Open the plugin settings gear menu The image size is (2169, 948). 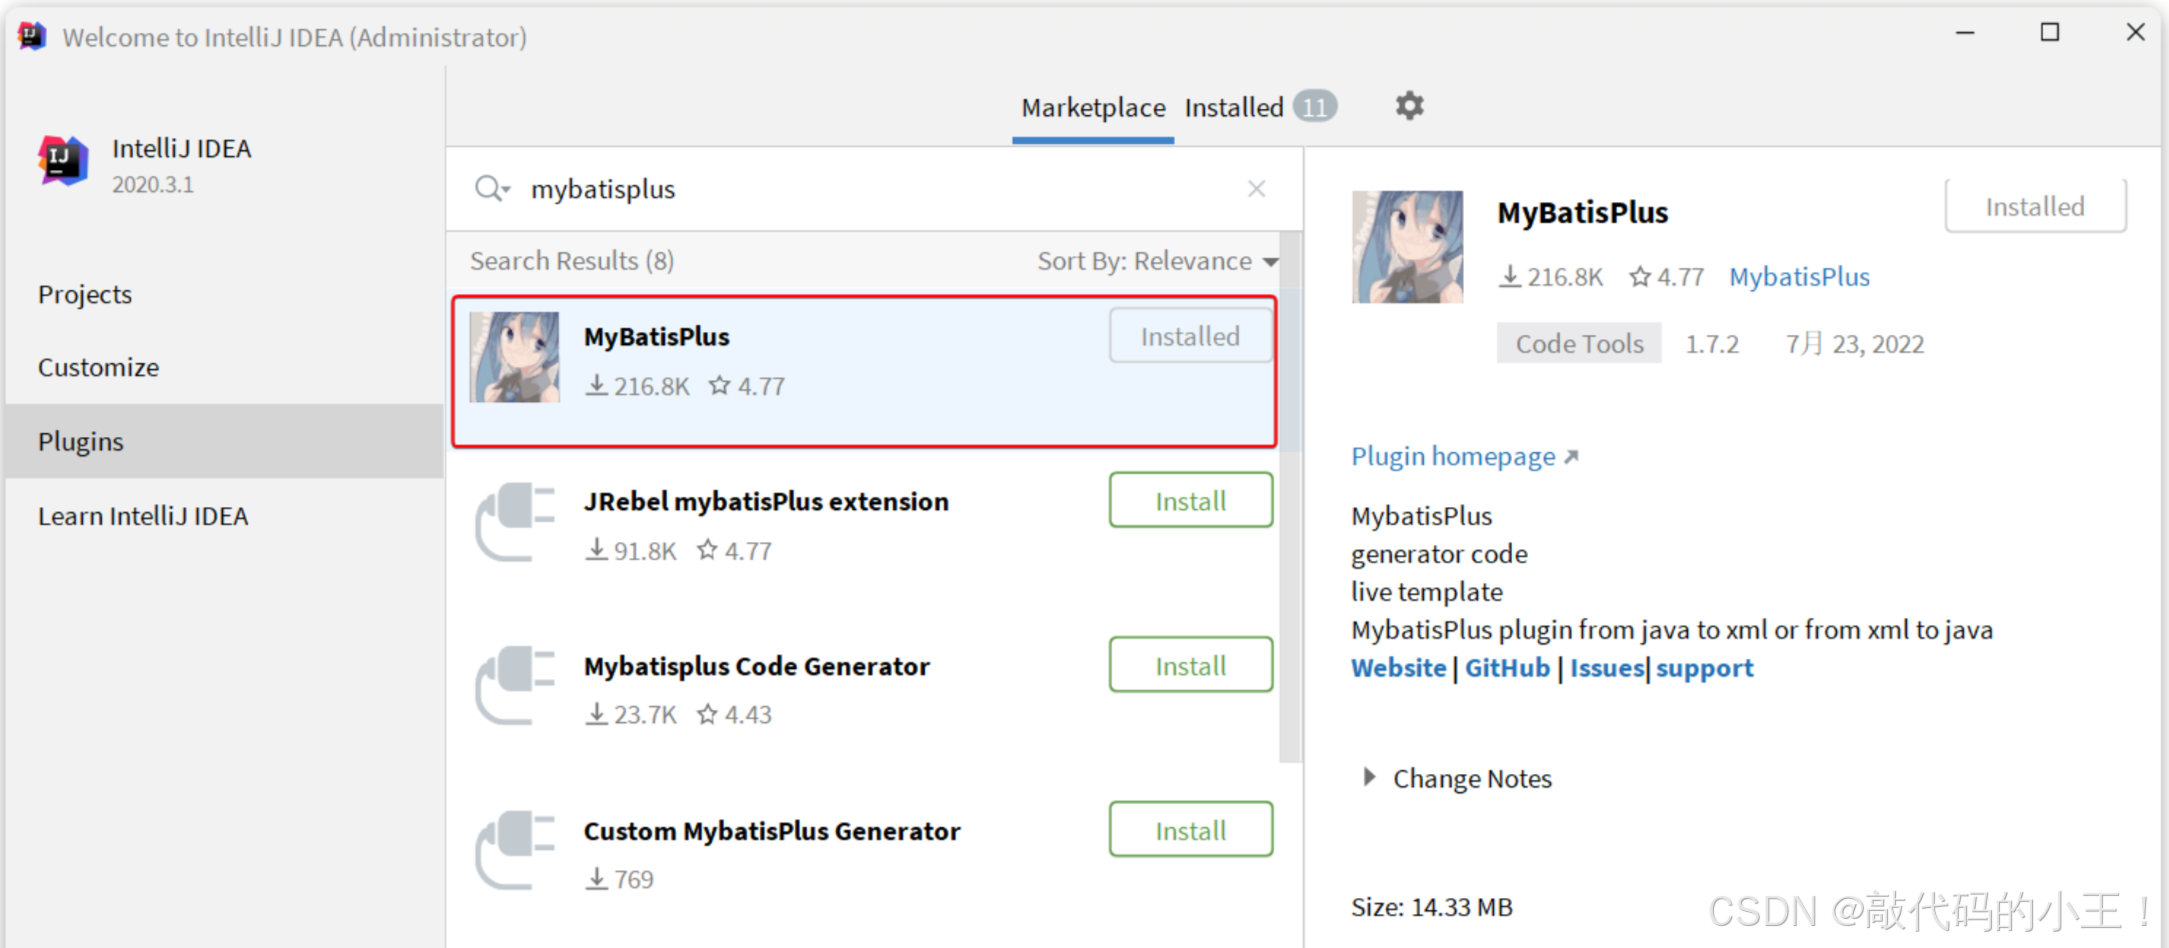point(1409,105)
